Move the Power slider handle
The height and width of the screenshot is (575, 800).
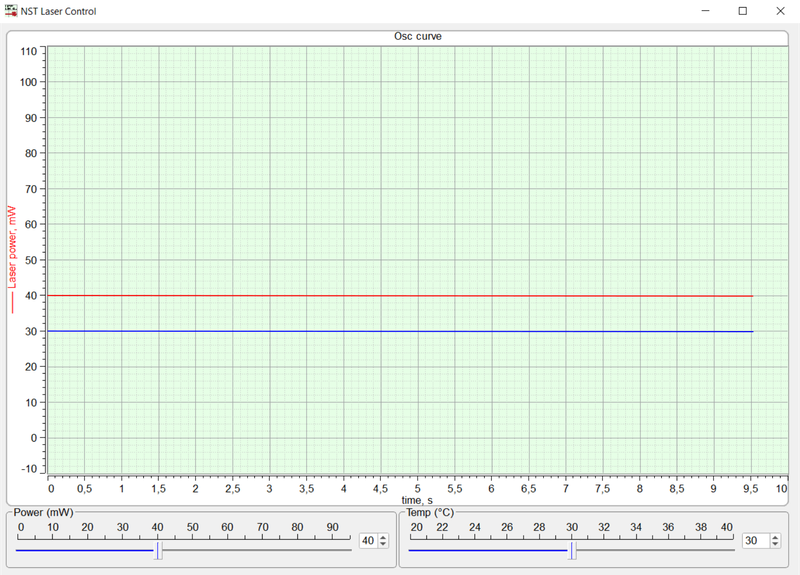click(x=159, y=551)
